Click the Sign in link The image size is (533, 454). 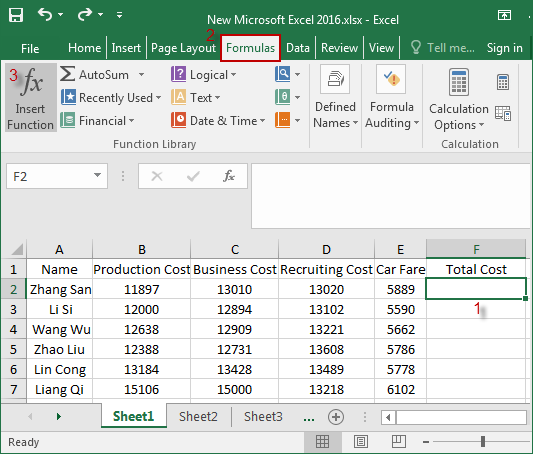click(504, 48)
